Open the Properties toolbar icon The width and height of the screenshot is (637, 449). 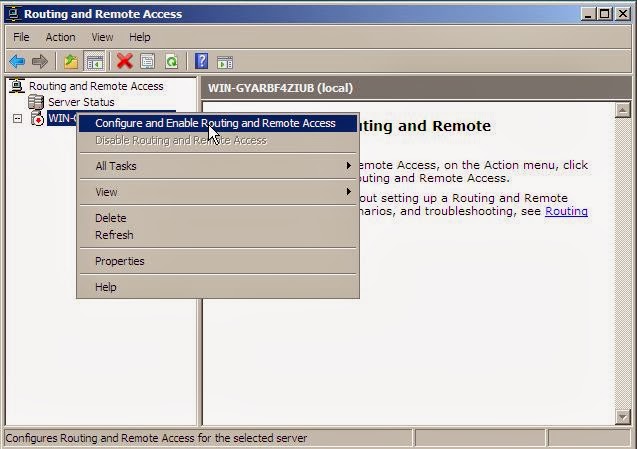147,62
